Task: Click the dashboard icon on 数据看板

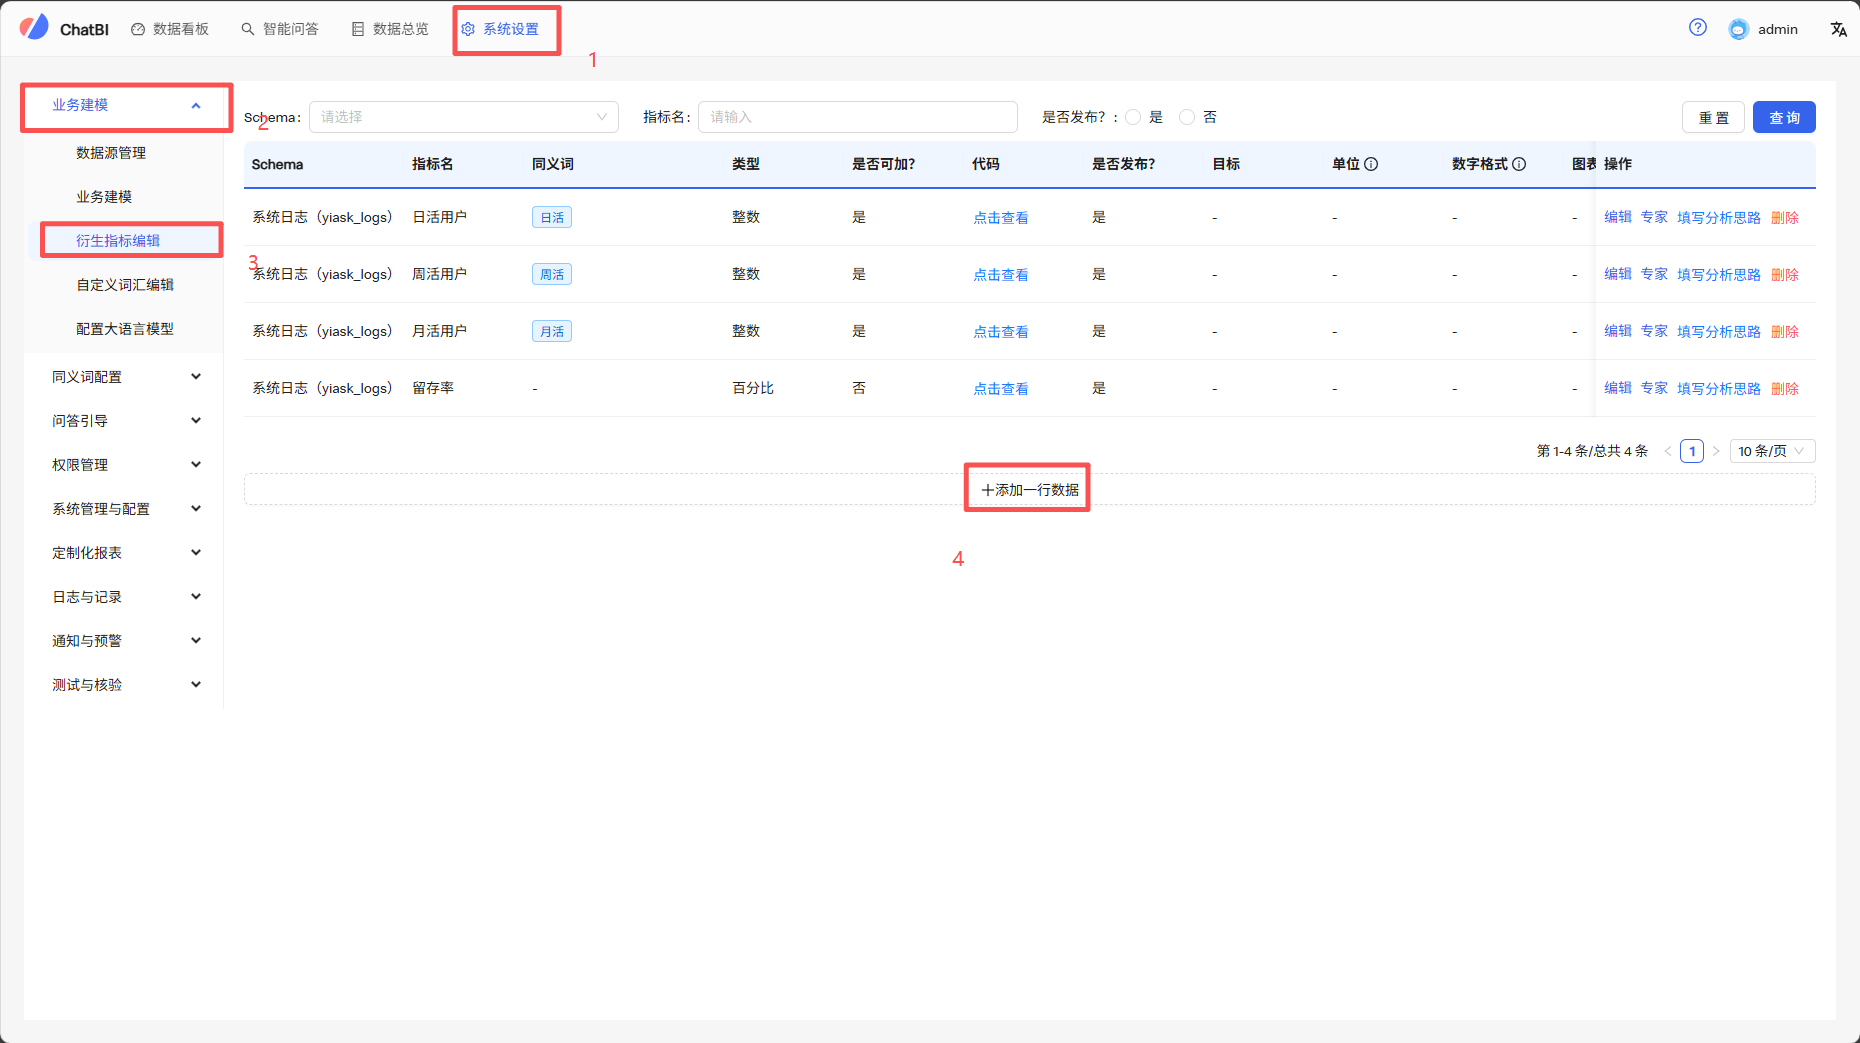Action: pos(138,29)
